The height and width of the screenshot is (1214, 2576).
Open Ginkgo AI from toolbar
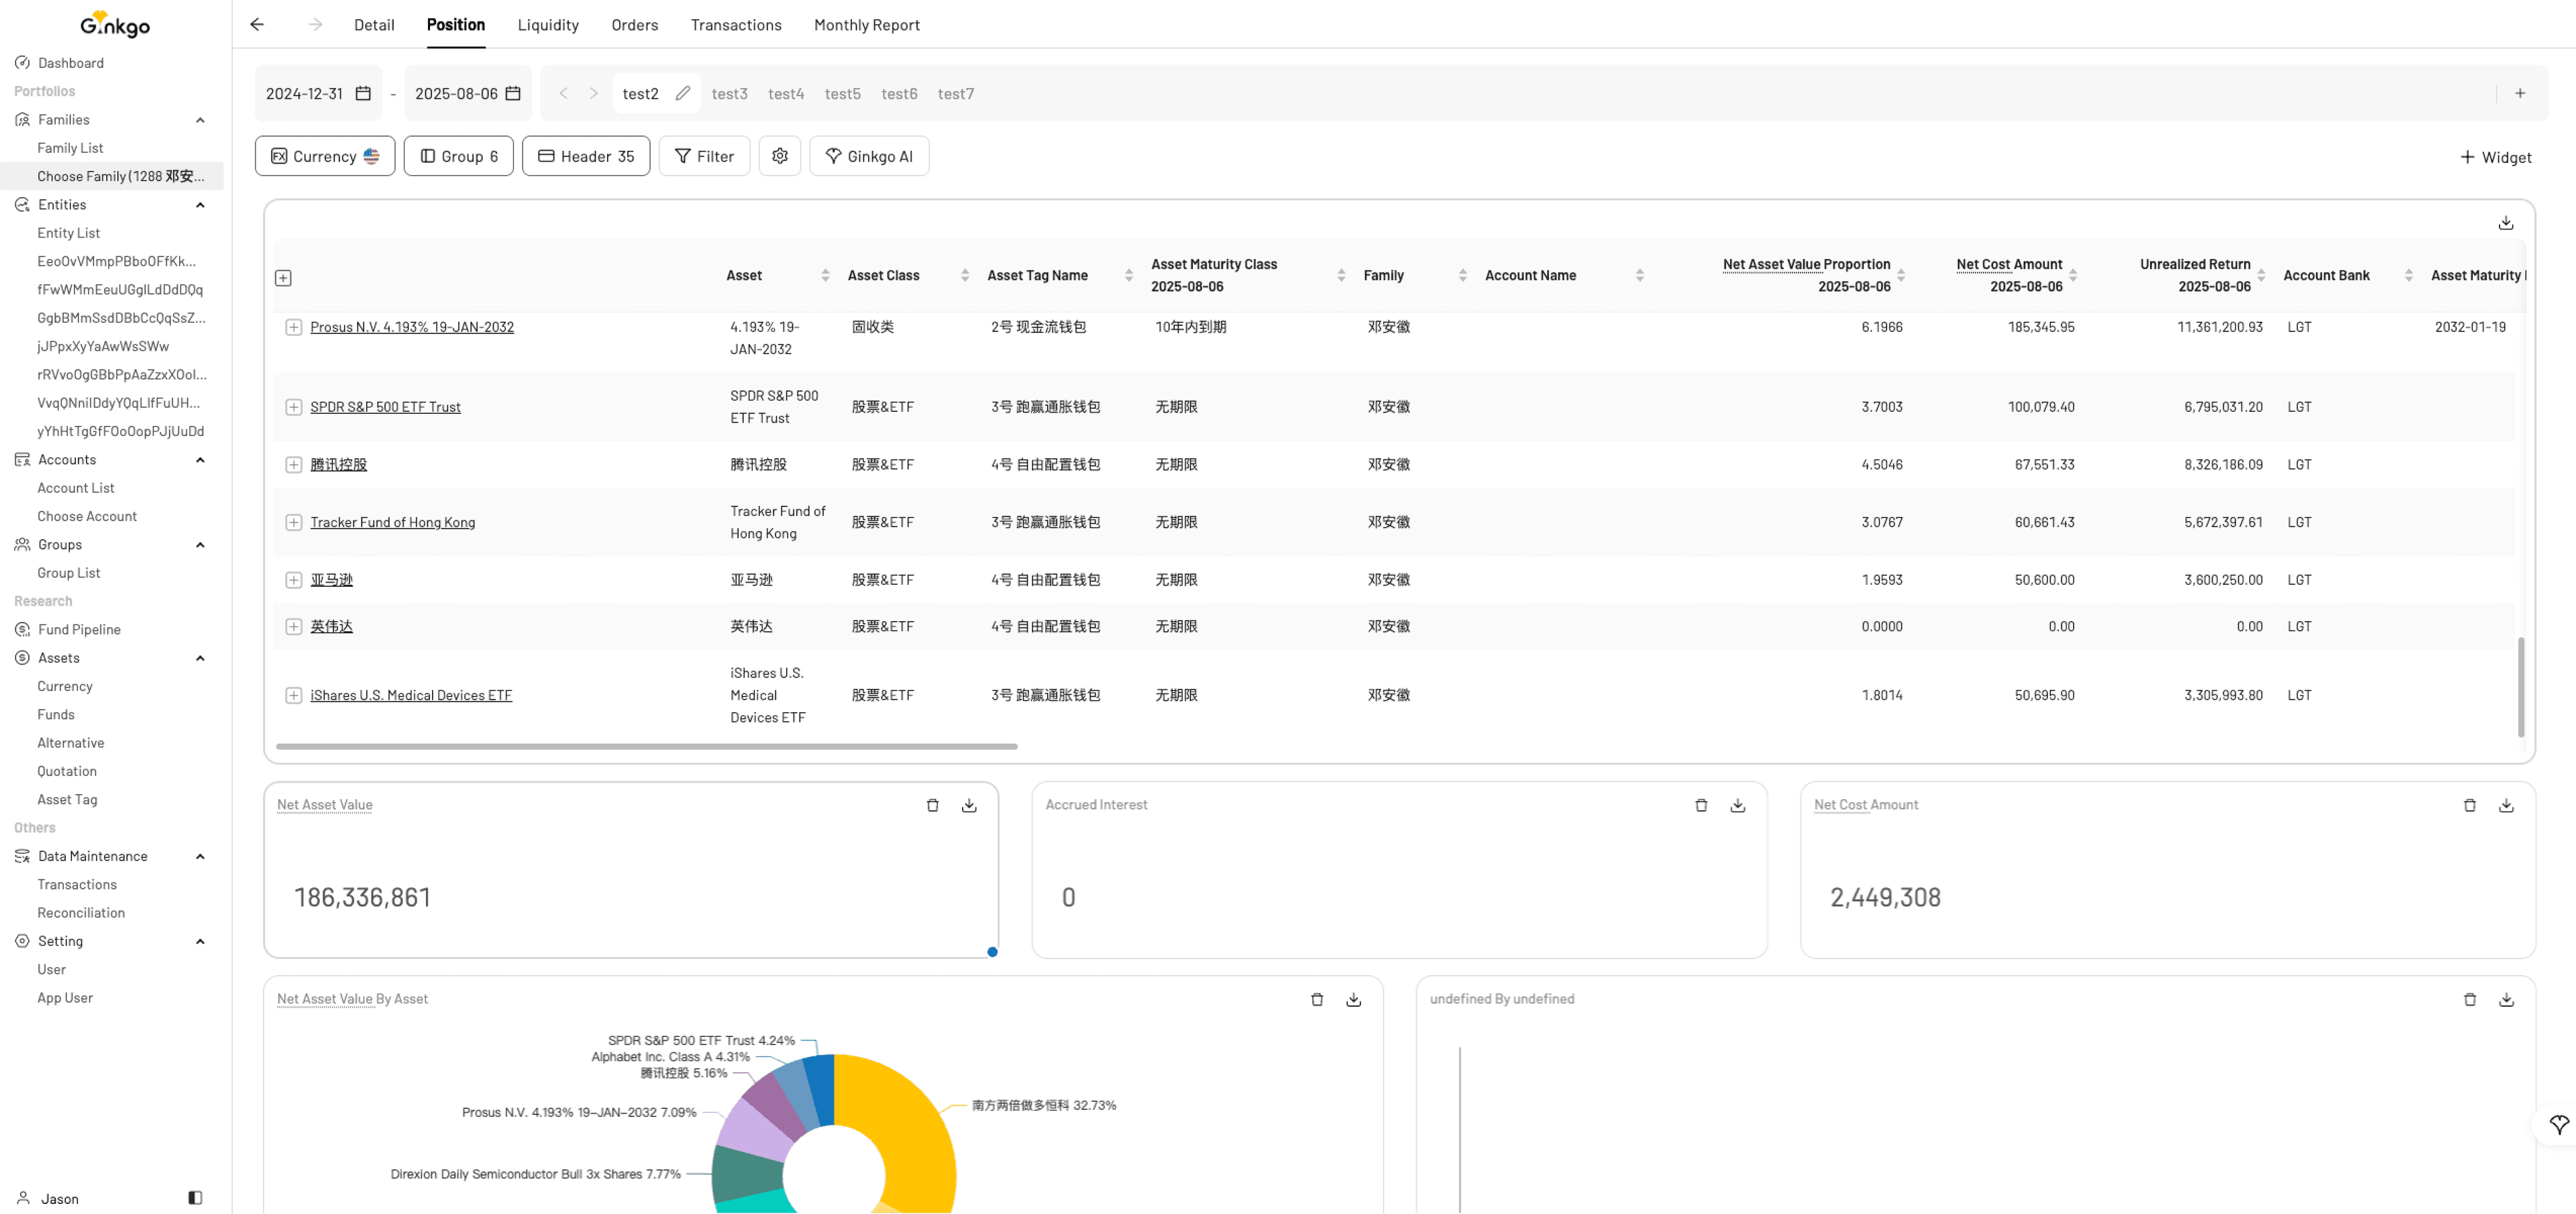click(x=869, y=156)
